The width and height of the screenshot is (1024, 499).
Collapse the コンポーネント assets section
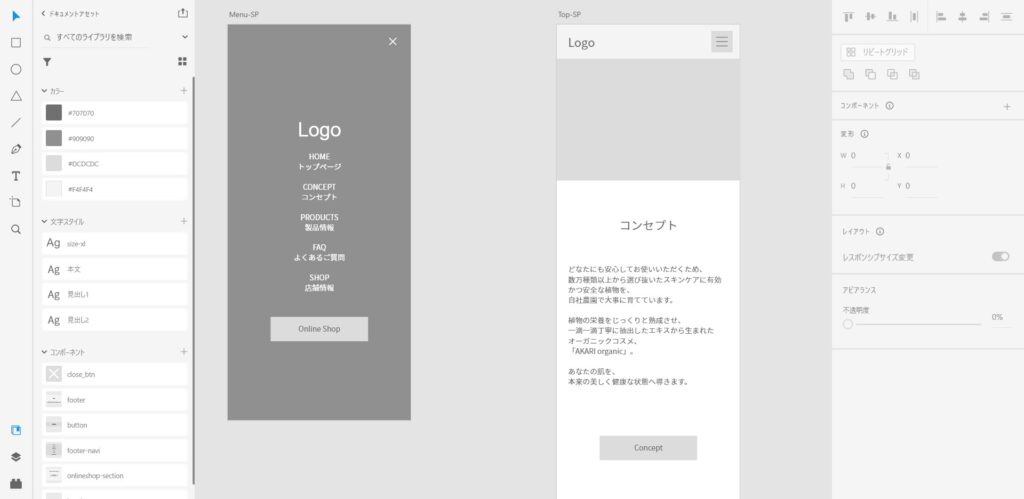(44, 352)
